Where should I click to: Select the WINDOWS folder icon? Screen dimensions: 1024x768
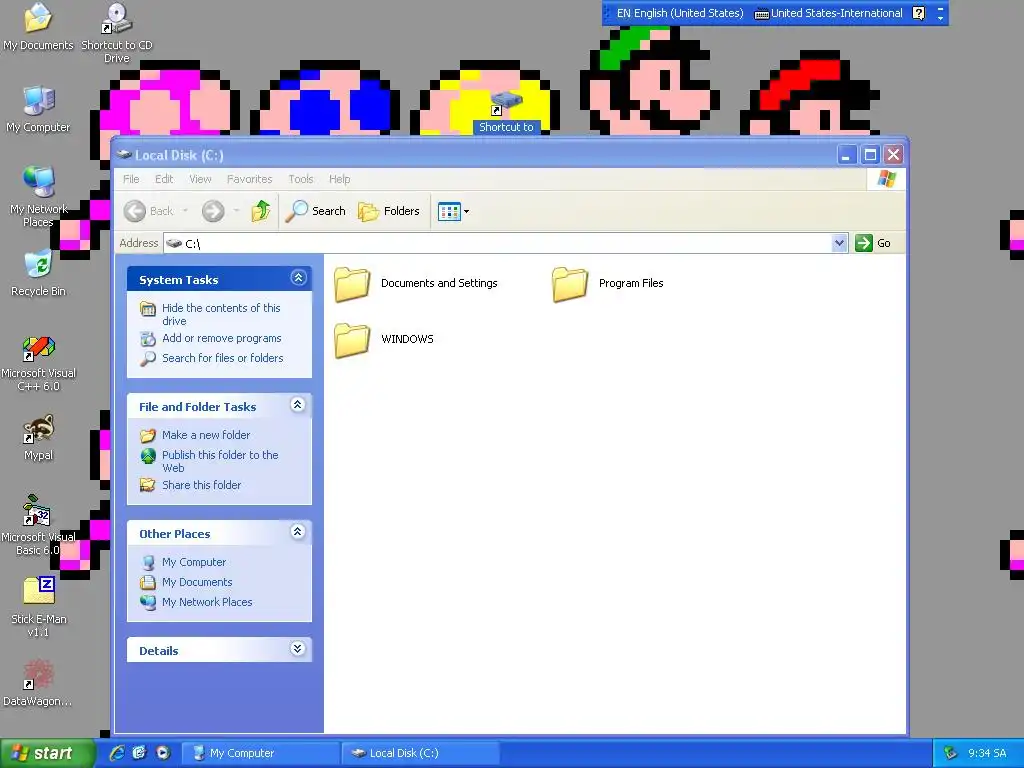352,340
